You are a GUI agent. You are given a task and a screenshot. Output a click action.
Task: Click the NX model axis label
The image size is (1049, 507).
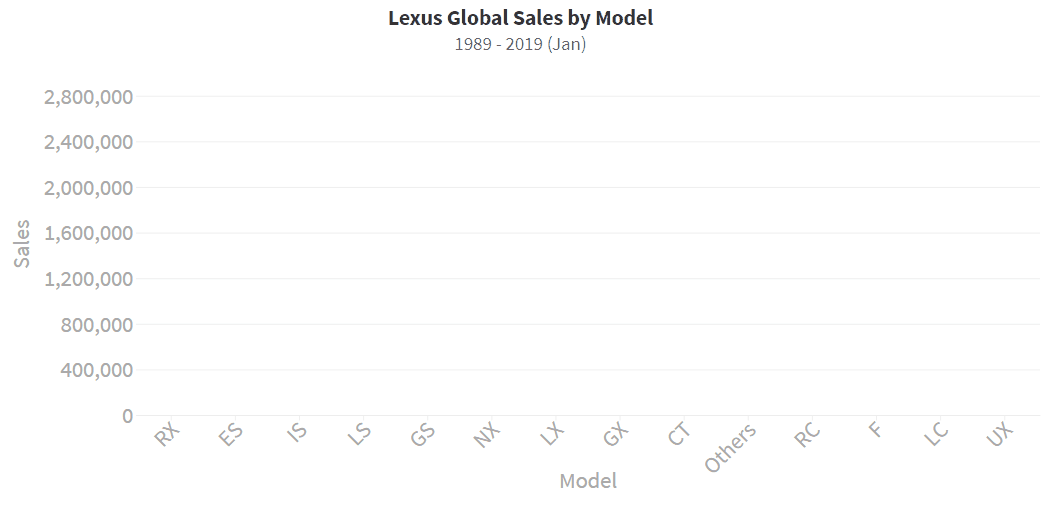[488, 435]
